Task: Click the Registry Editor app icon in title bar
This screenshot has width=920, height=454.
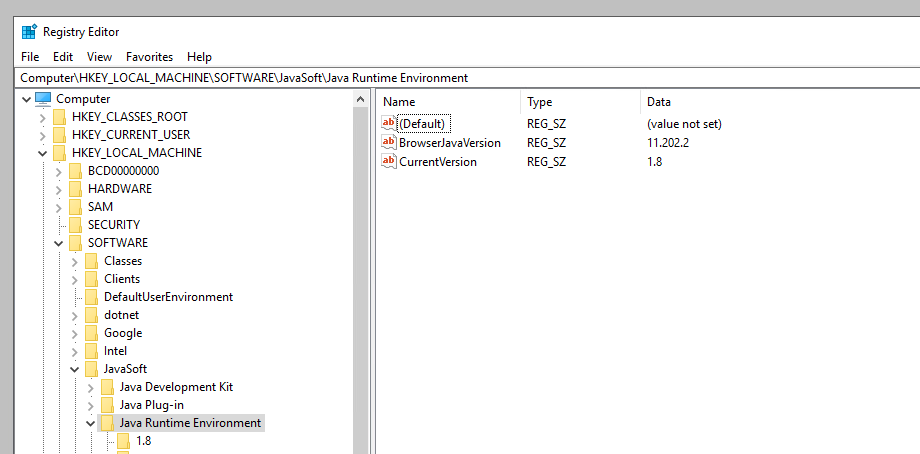Action: [x=29, y=31]
